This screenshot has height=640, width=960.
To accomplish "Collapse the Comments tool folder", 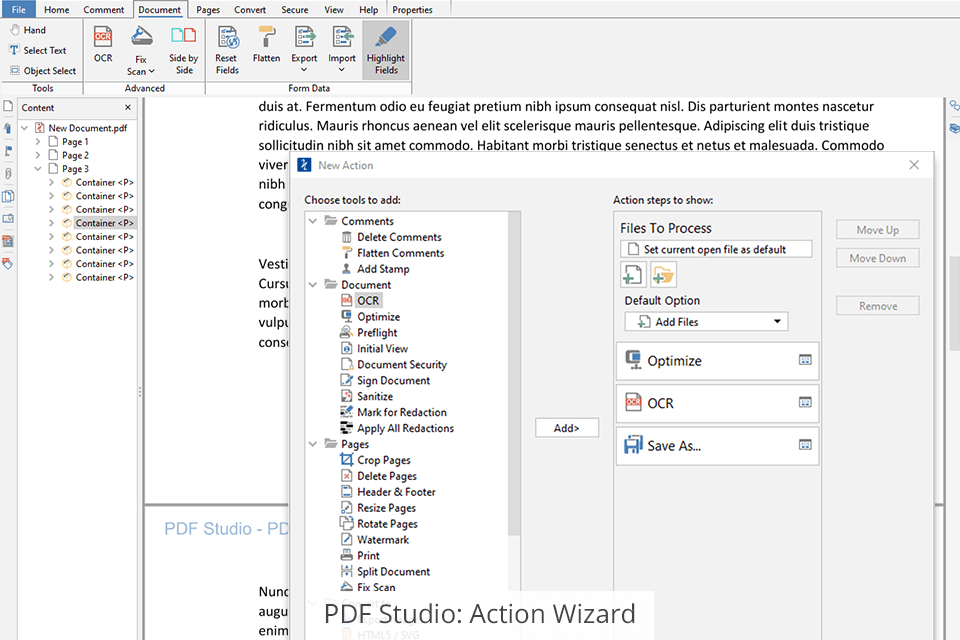I will pos(313,220).
